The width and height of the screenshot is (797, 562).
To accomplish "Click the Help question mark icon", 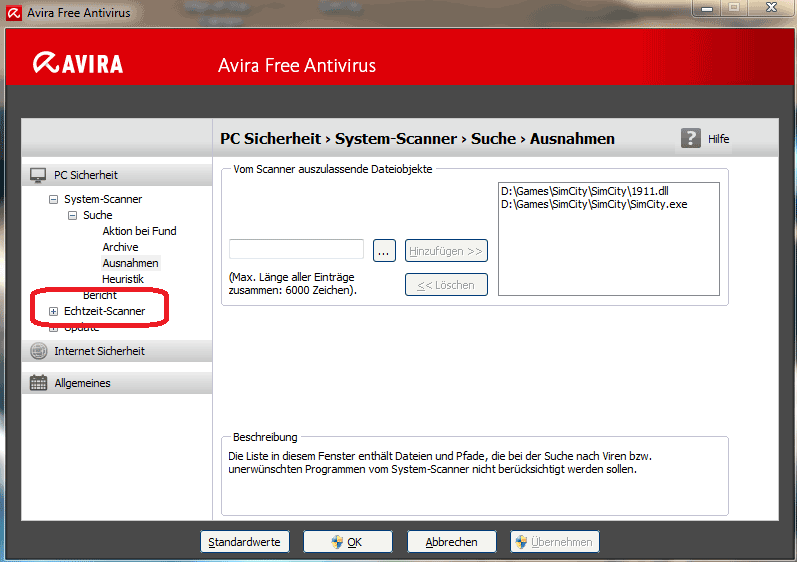I will pyautogui.click(x=691, y=139).
